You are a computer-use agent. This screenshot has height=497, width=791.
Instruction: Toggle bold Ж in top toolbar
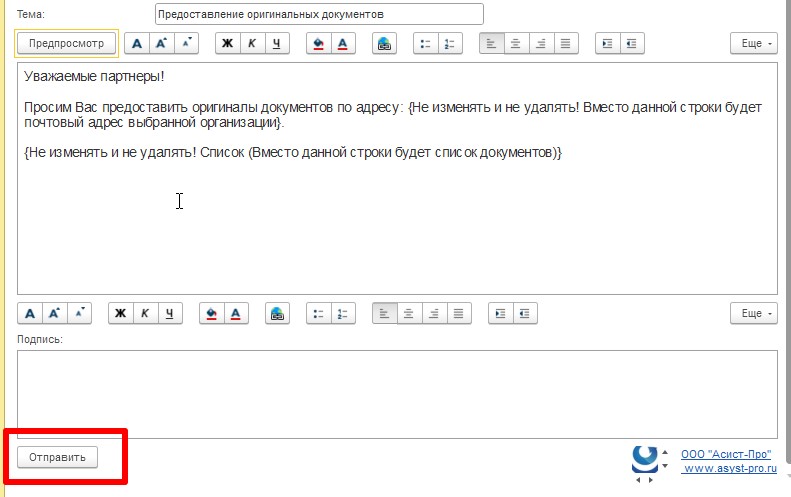228,43
